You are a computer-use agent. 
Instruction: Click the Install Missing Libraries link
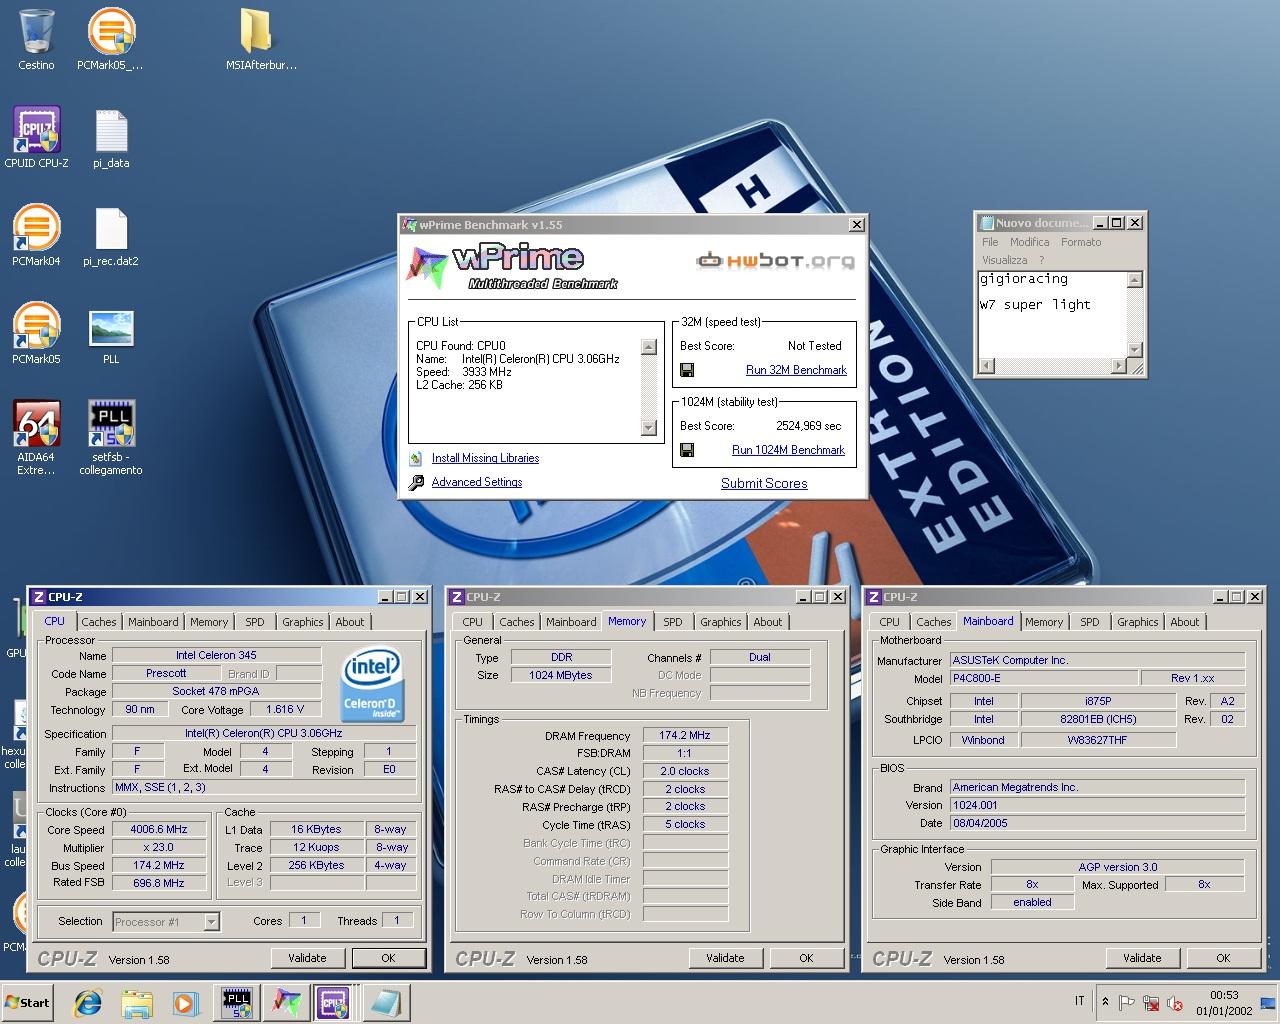[485, 458]
